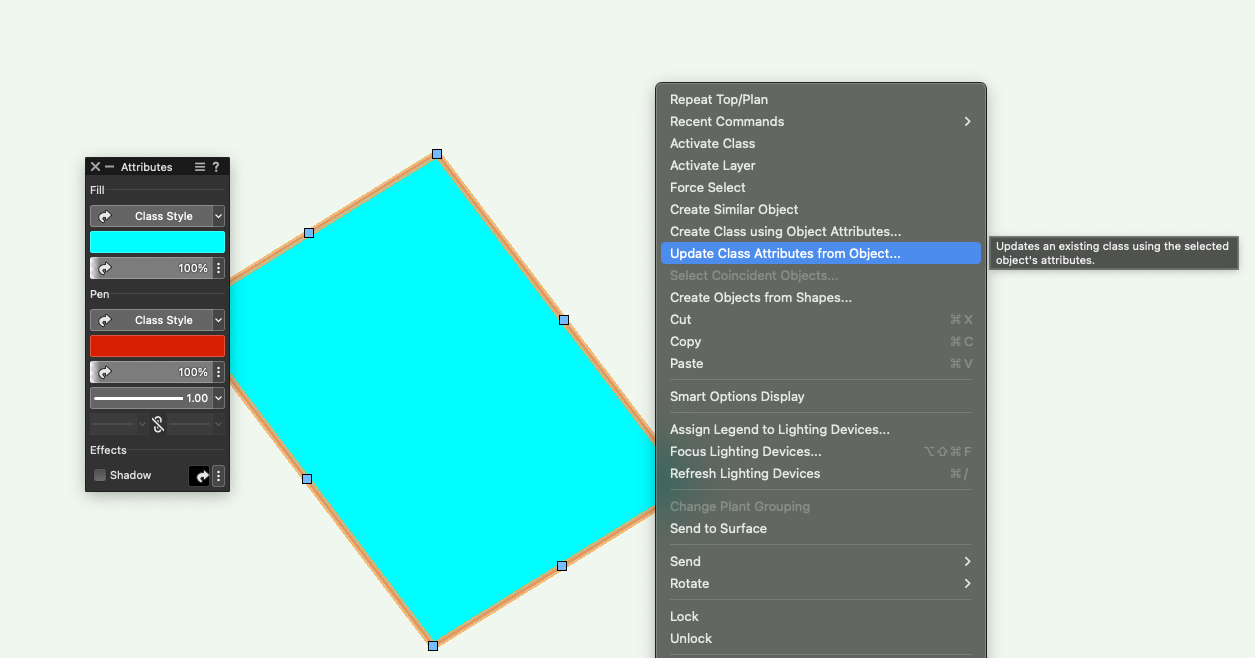Open the Attributes palette hamburger menu
1255x658 pixels.
point(200,167)
